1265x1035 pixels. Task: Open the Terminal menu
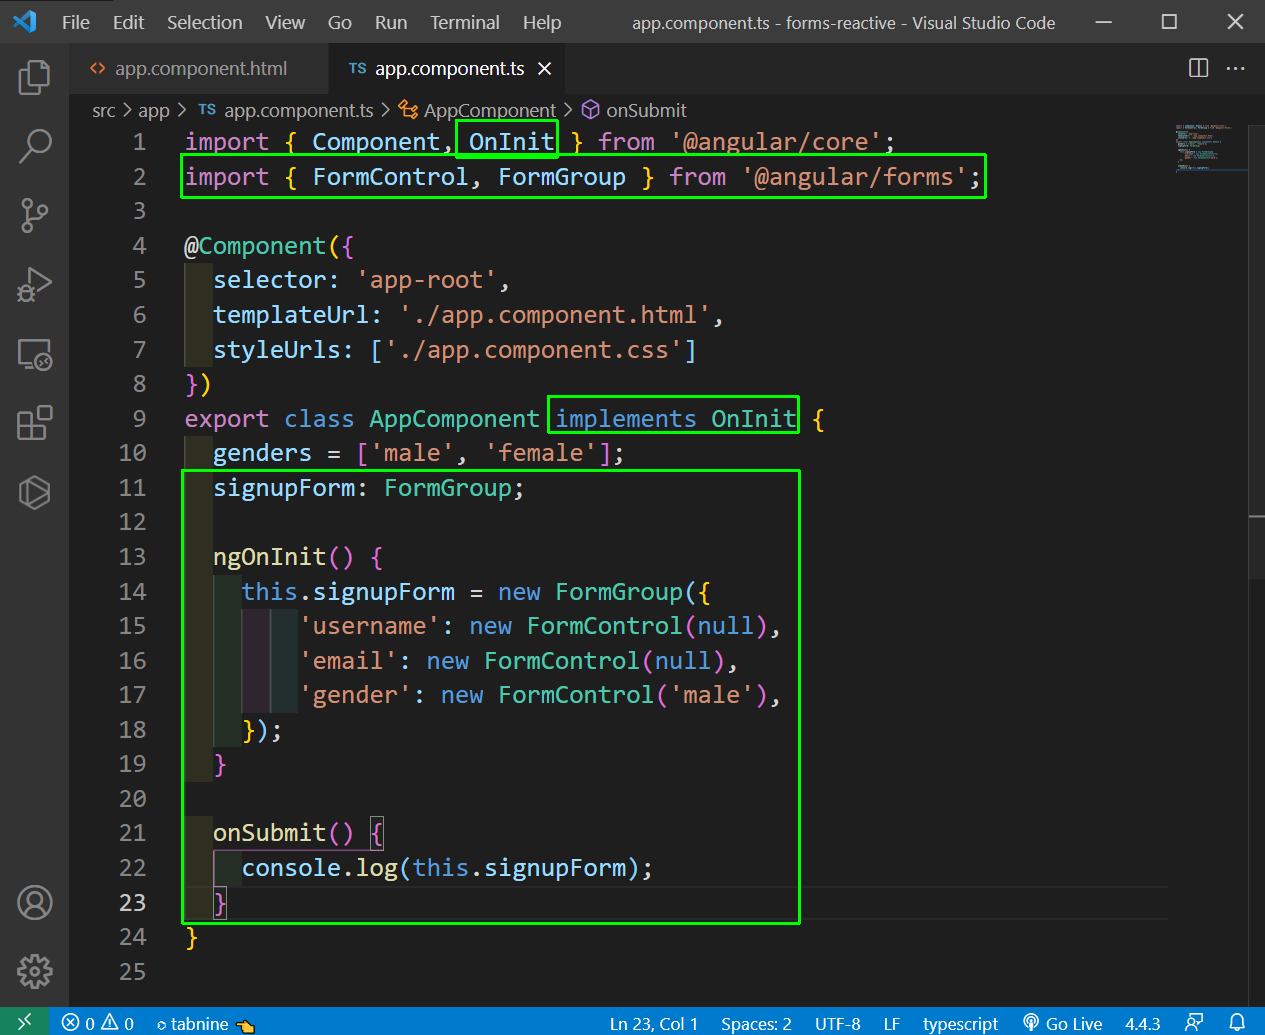465,22
